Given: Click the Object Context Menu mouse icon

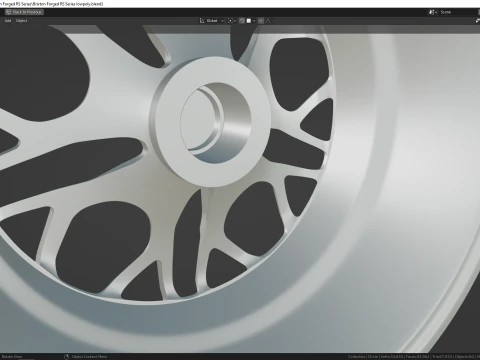Looking at the screenshot, I should 66,357.
